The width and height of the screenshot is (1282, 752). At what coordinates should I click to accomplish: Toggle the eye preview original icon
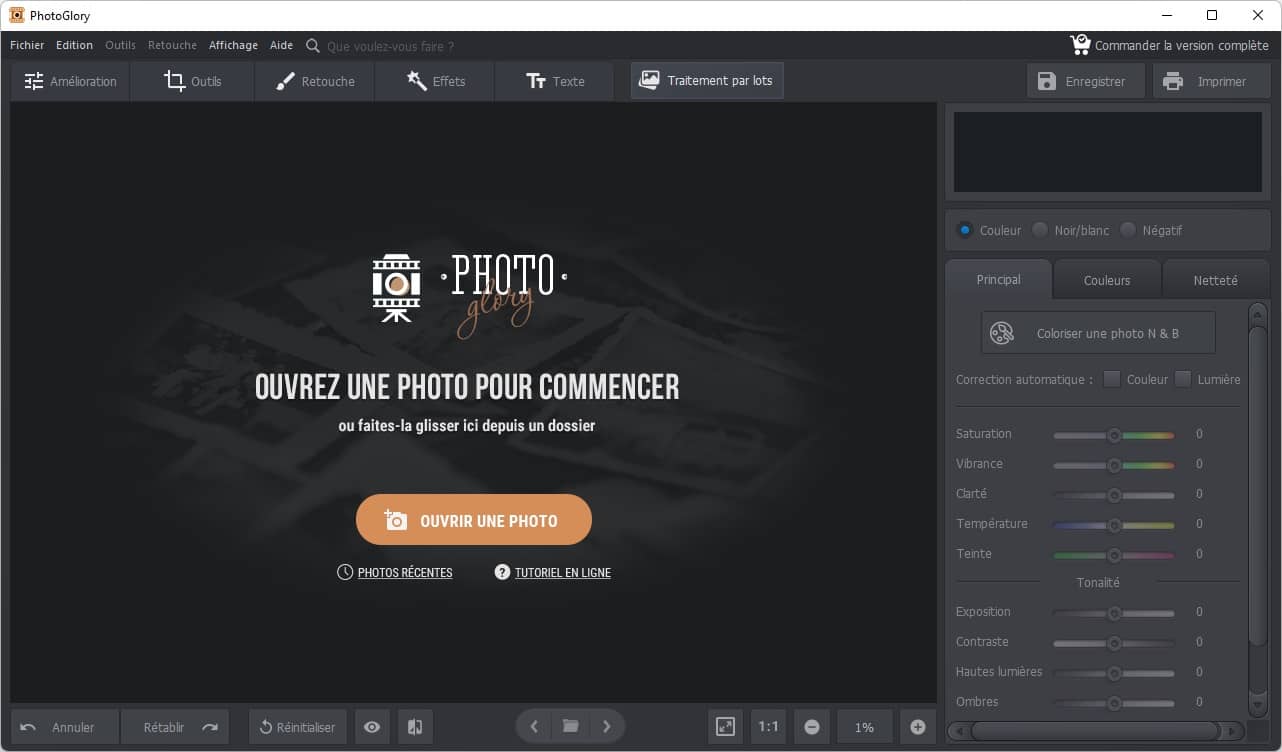point(372,727)
